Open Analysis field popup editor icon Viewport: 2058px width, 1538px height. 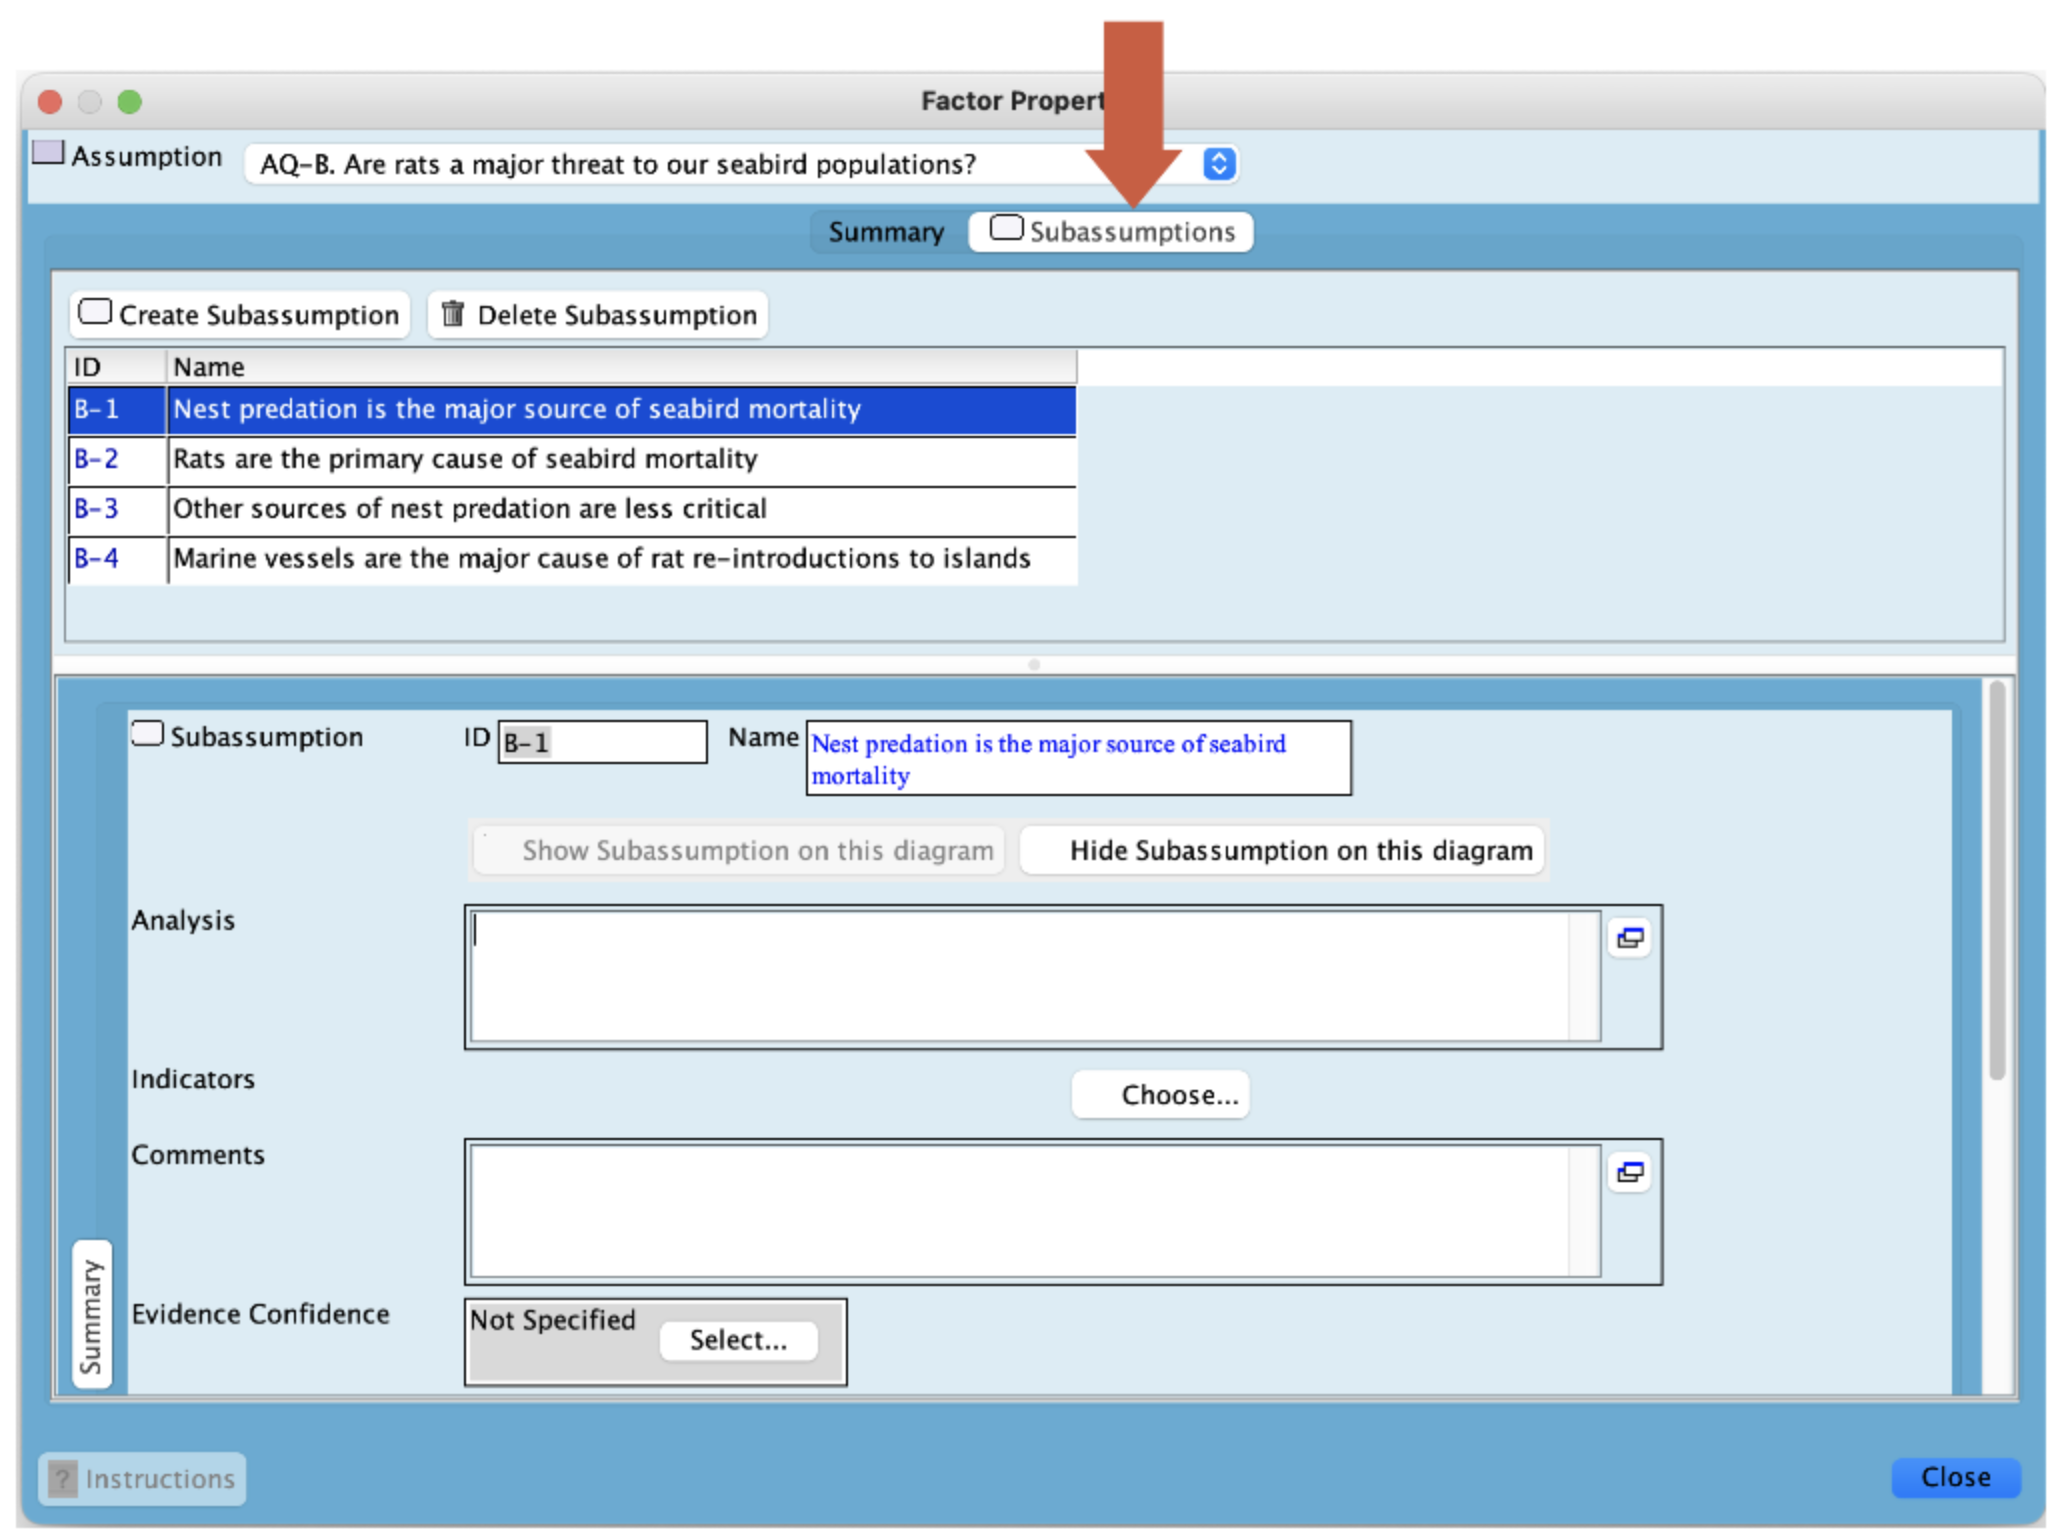click(x=1630, y=938)
